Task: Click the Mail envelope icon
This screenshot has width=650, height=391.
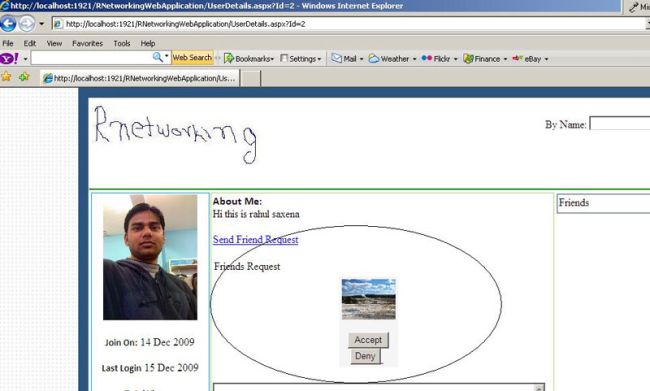Action: point(337,58)
